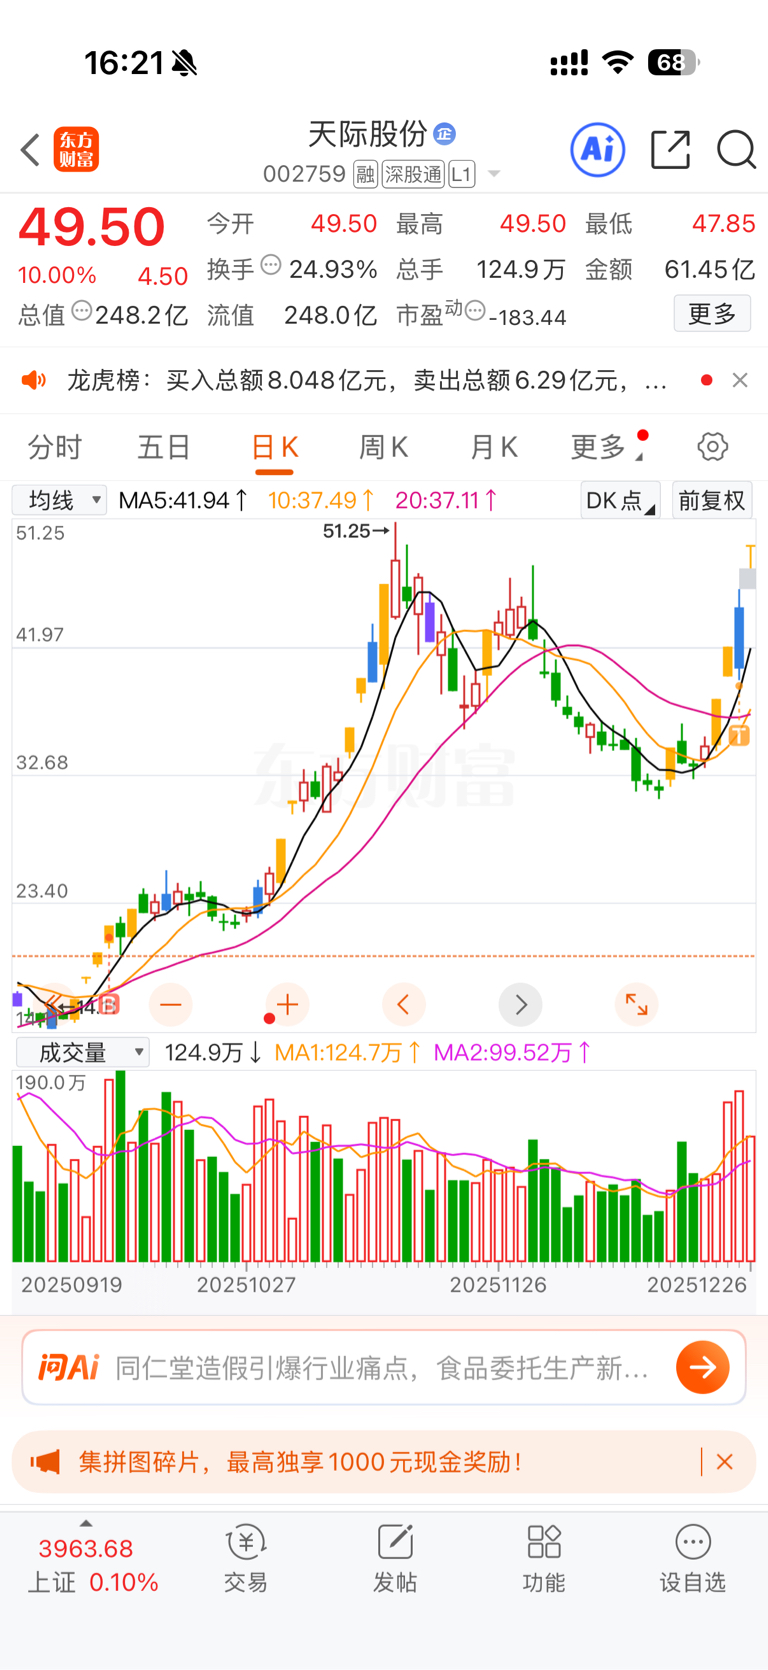Image resolution: width=768 pixels, height=1670 pixels.
Task: Switch to 周K chart tab
Action: click(x=383, y=447)
